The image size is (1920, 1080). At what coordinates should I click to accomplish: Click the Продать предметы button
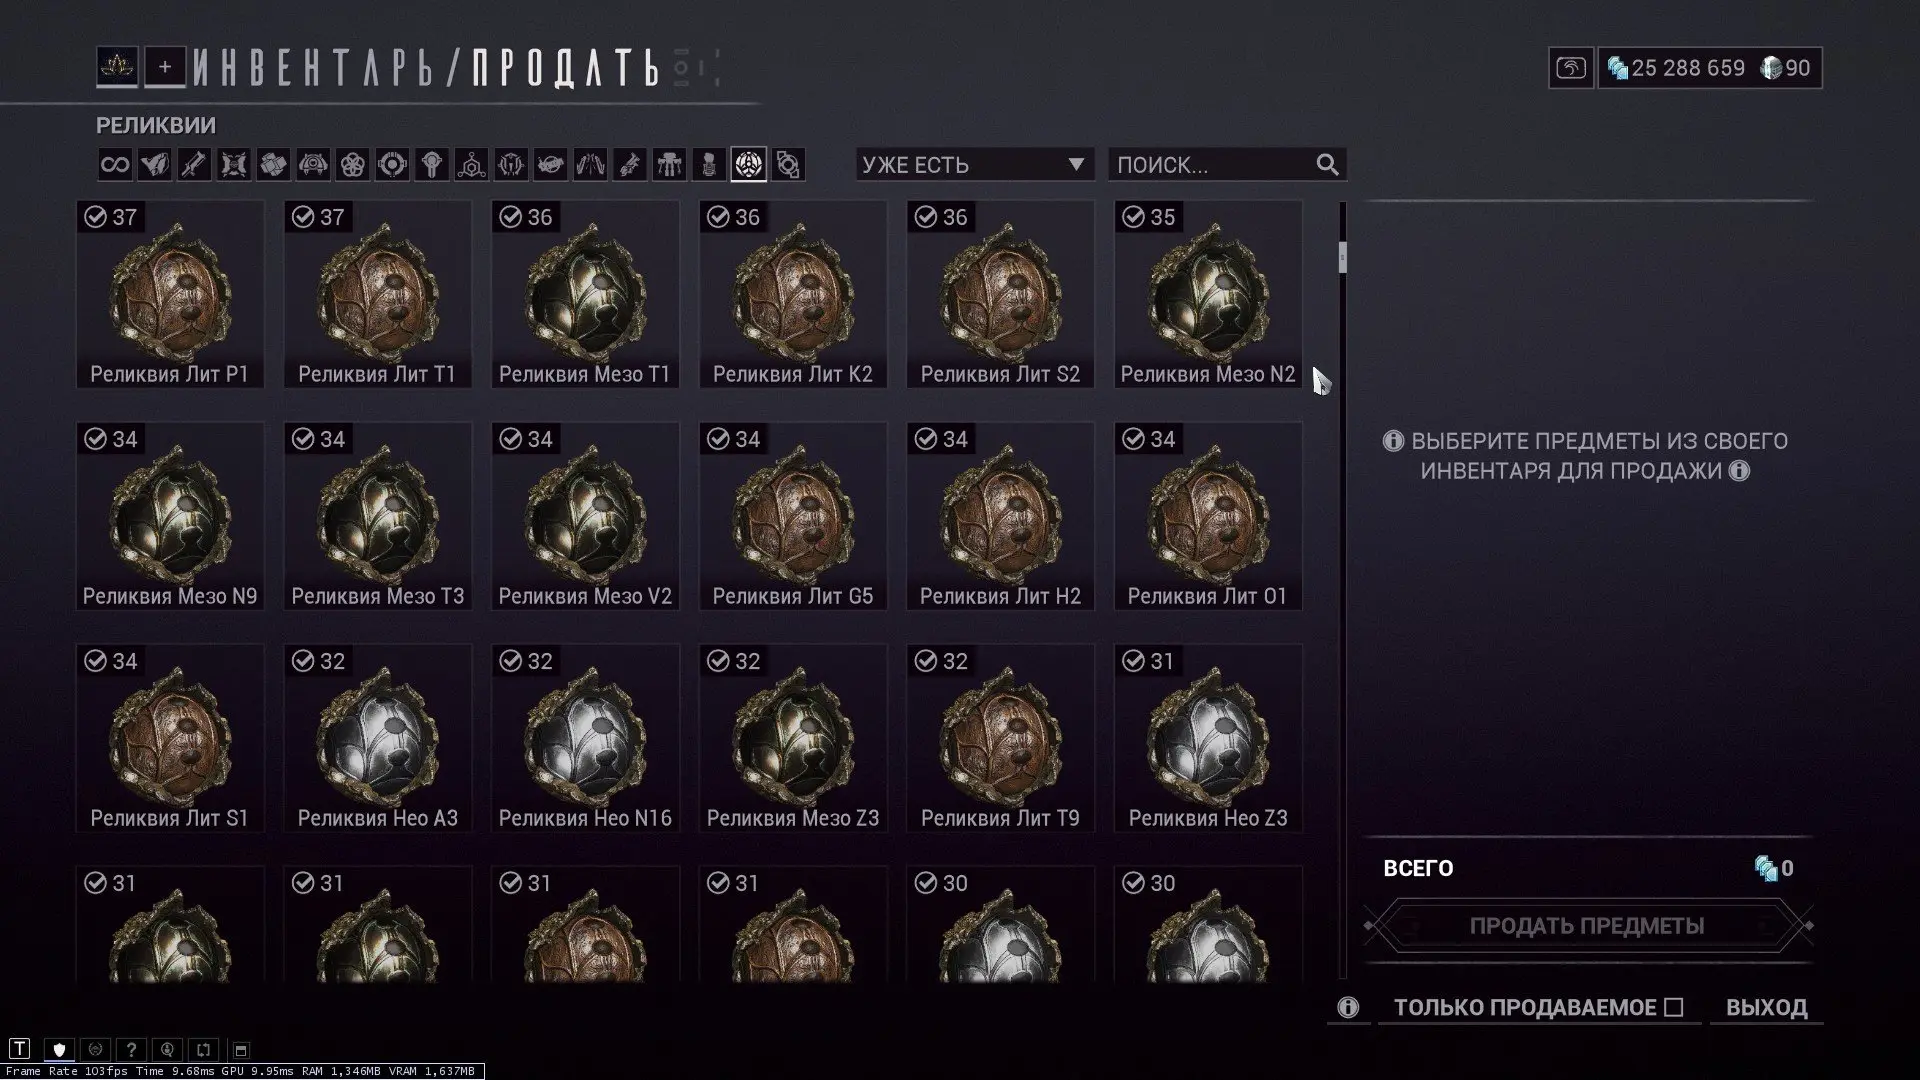[x=1587, y=926]
